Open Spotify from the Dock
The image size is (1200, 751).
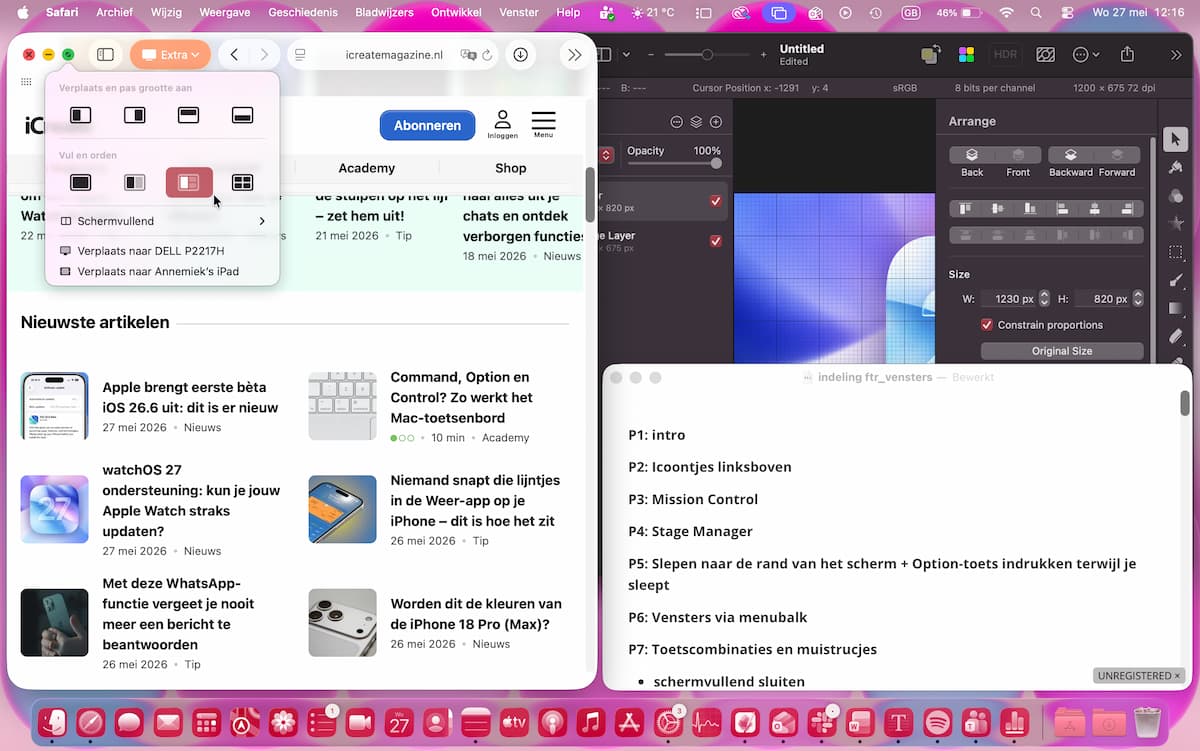pyautogui.click(x=937, y=722)
